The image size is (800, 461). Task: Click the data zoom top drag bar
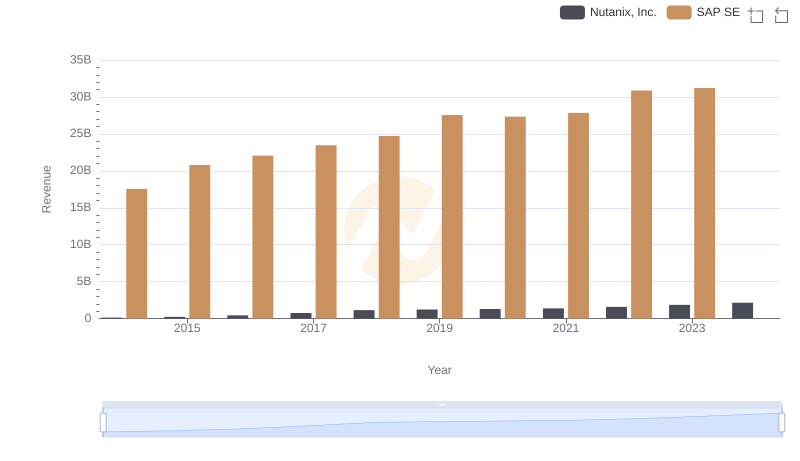pos(442,404)
